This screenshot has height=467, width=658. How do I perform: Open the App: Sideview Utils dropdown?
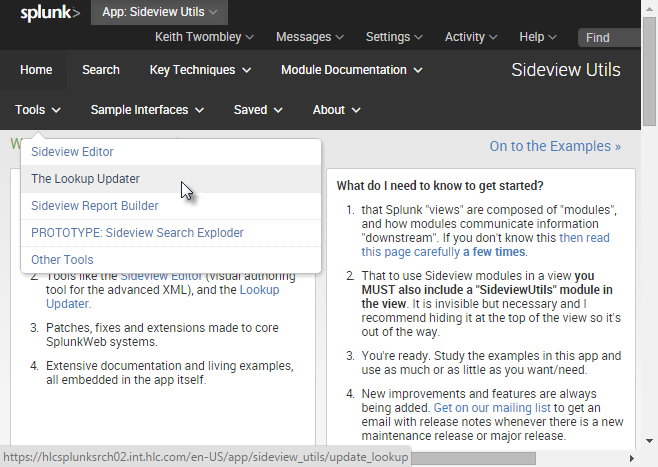(x=159, y=12)
